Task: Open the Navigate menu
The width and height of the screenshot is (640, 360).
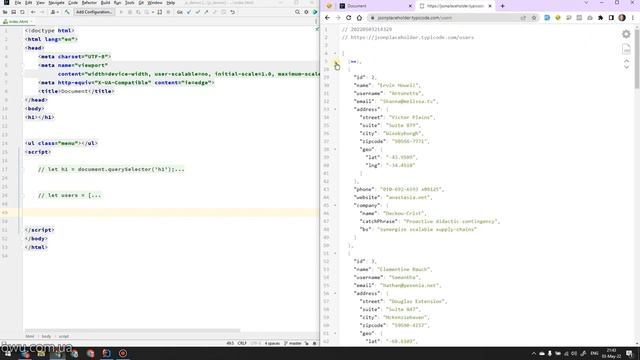Action: click(56, 3)
